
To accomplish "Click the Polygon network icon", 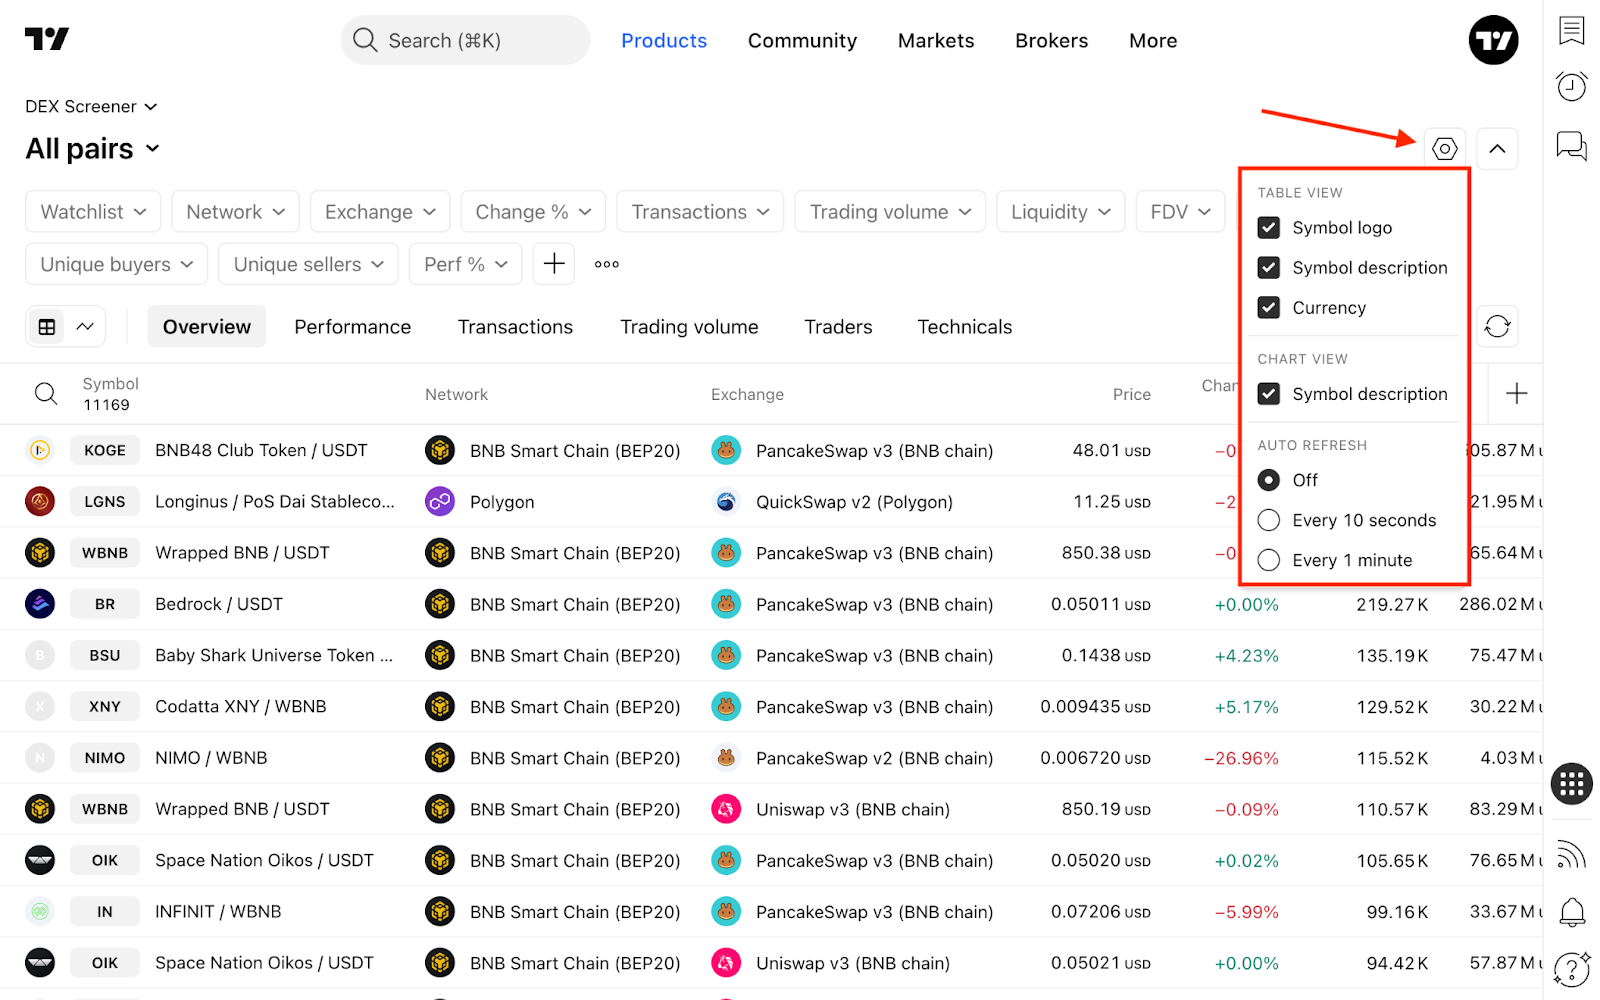I will (x=440, y=501).
